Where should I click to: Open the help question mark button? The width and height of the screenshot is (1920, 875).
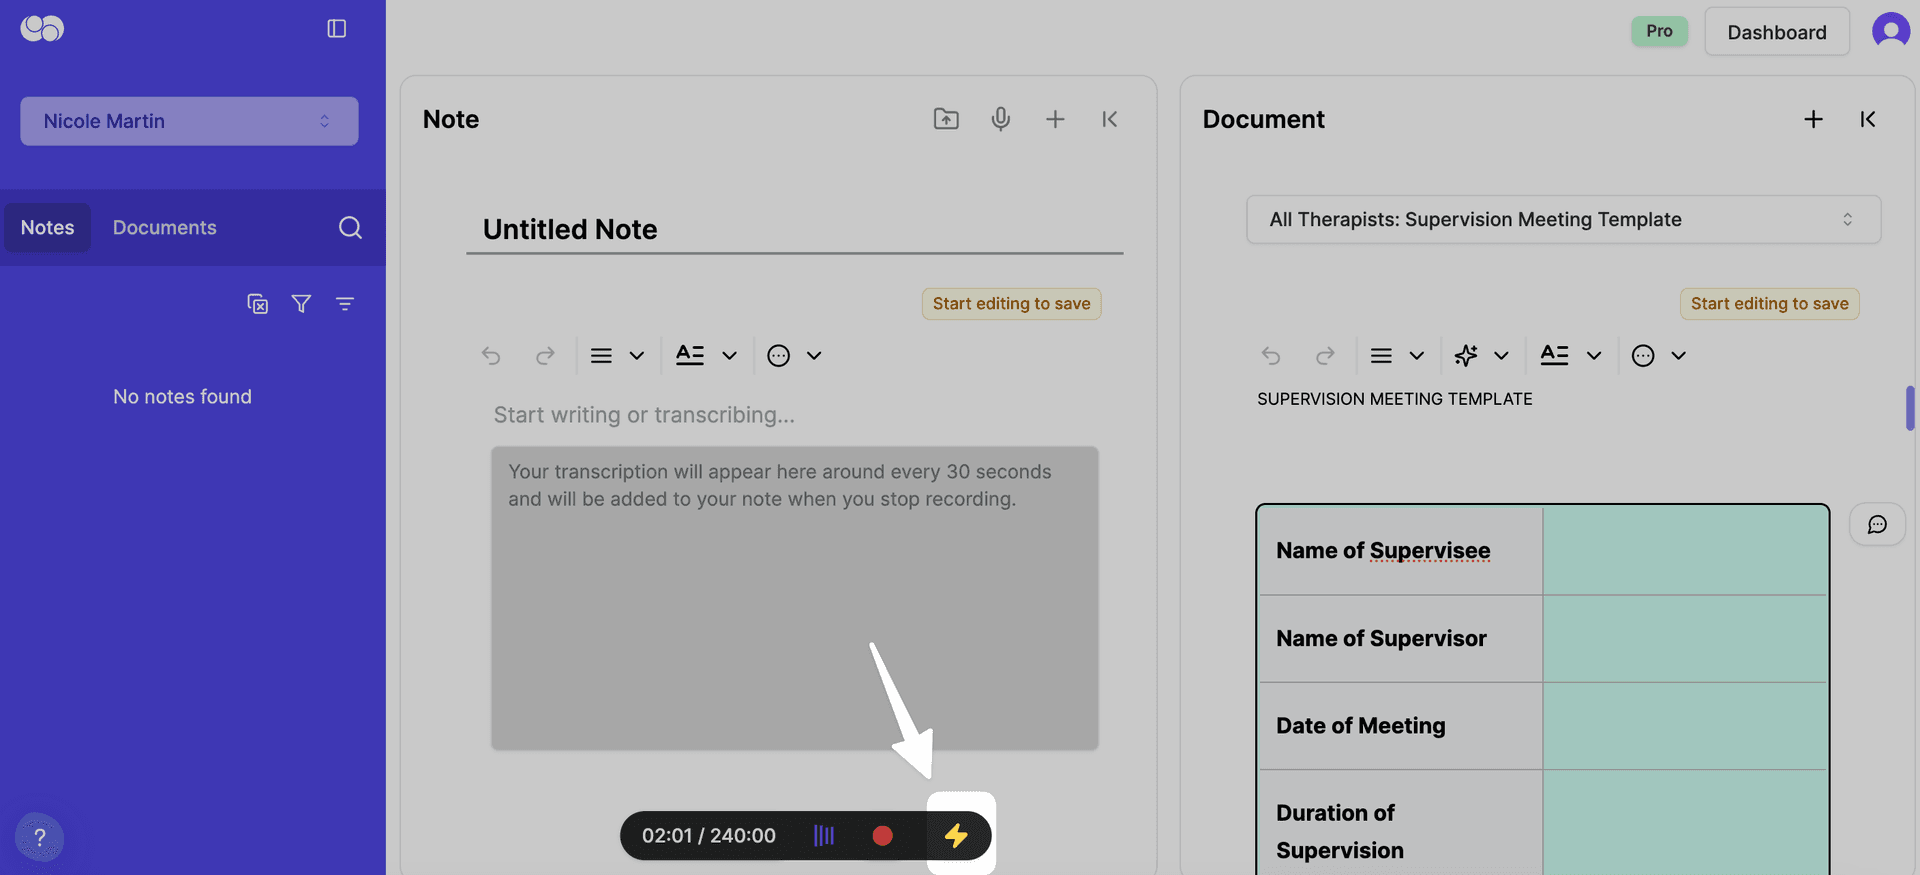click(39, 837)
